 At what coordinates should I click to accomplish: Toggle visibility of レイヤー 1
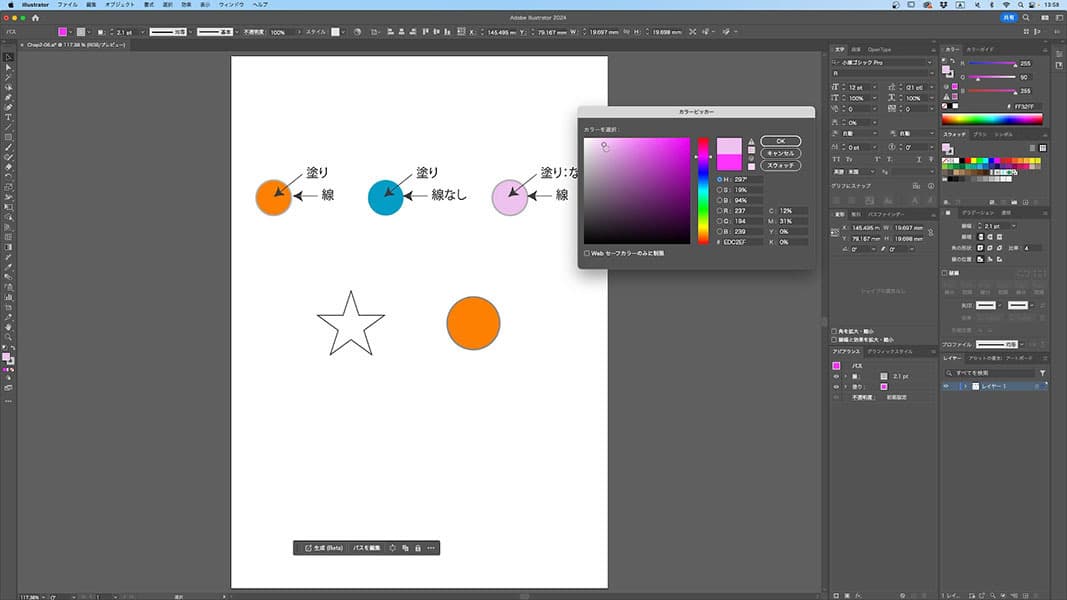[x=946, y=386]
